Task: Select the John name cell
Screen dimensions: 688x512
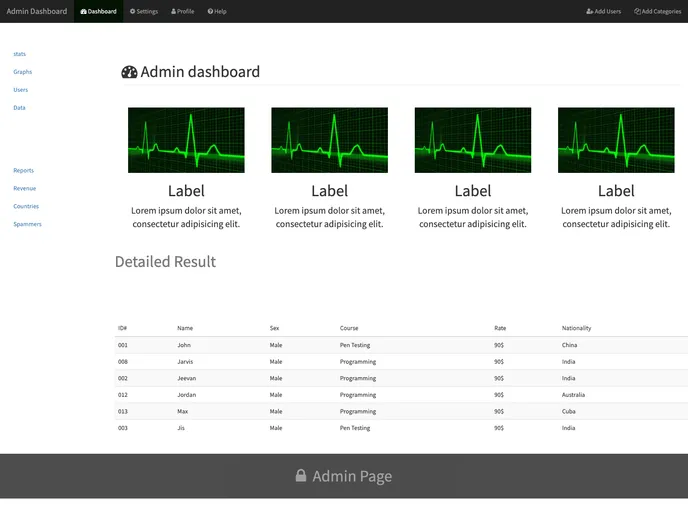Action: (184, 345)
